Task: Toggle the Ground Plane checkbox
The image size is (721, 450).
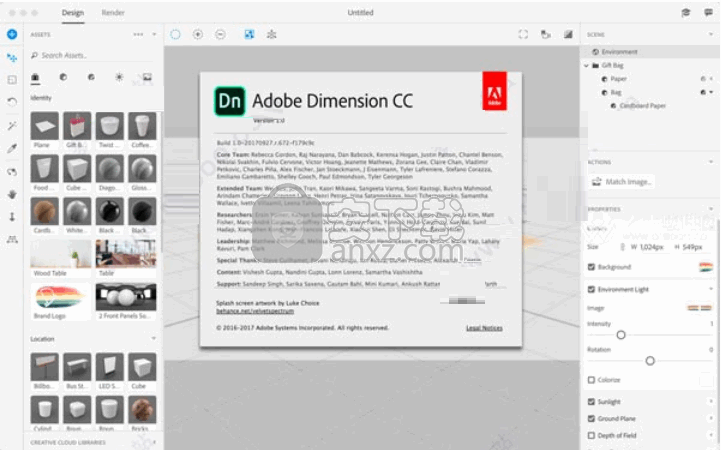Action: coord(591,418)
